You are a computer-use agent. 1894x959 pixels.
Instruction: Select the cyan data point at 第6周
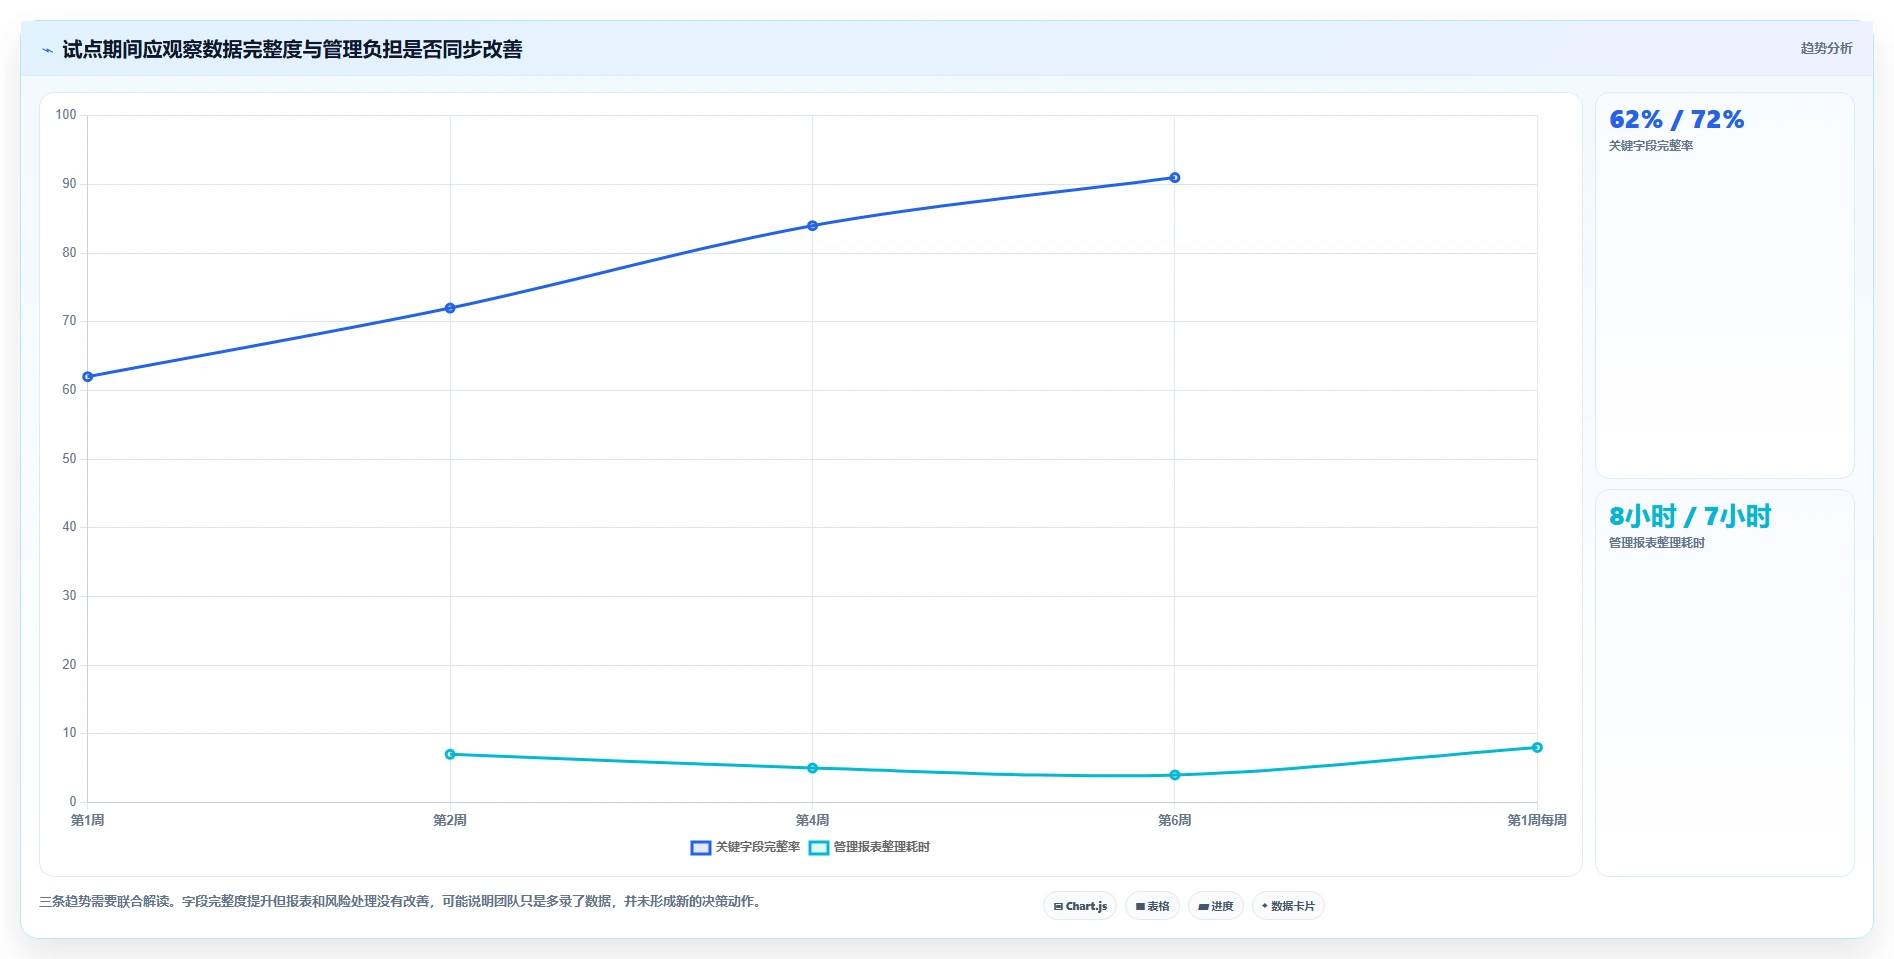1175,775
